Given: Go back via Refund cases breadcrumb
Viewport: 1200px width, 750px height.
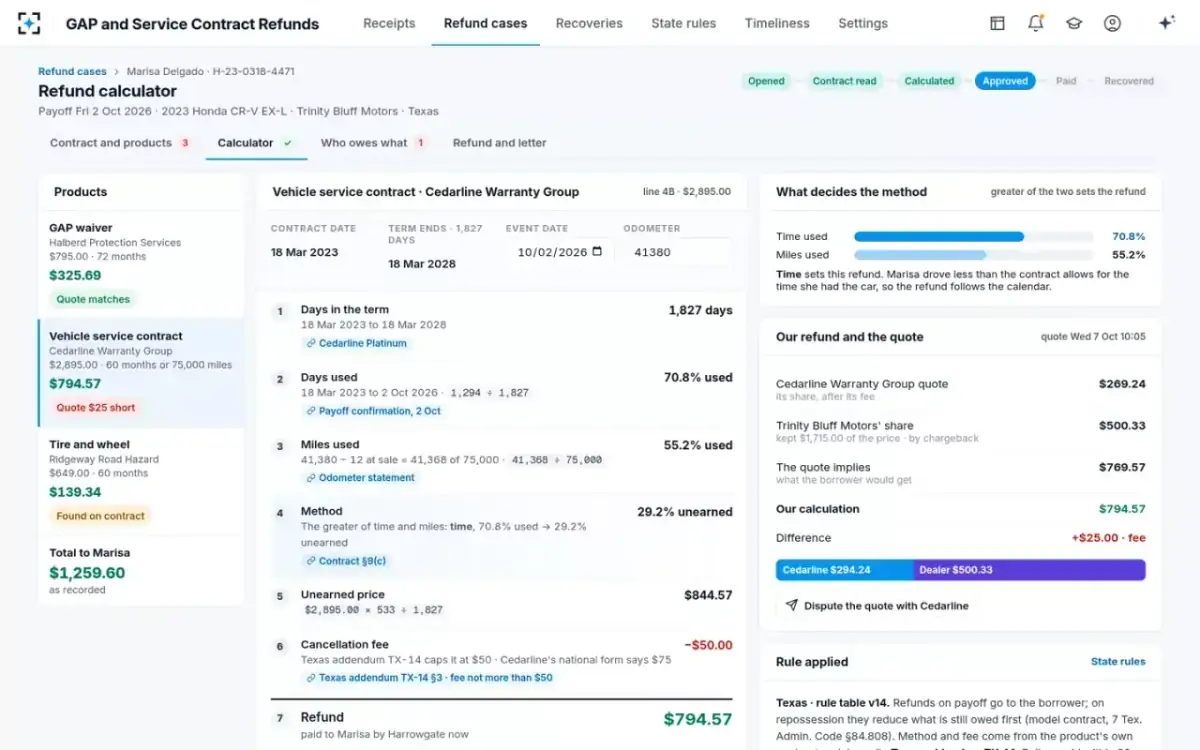Looking at the screenshot, I should [x=72, y=72].
